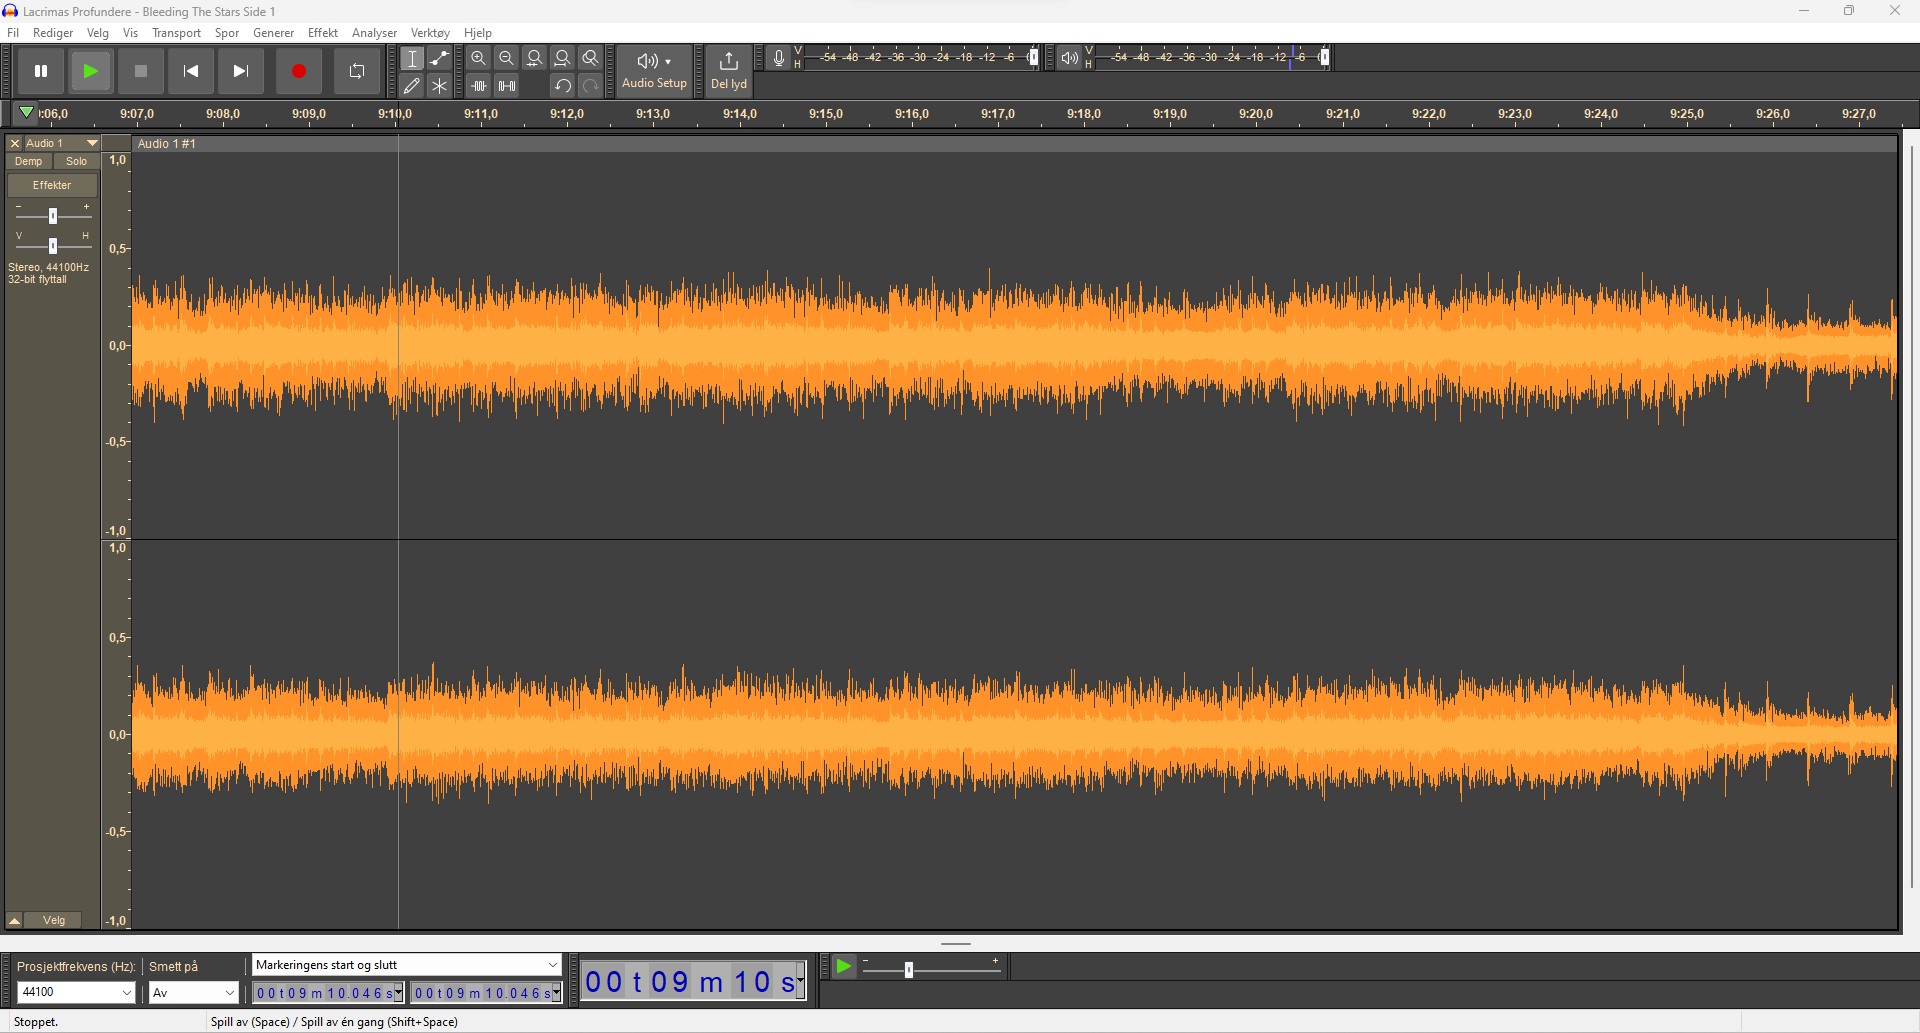Click the 9:15,0 mark on the timeline
The height and width of the screenshot is (1033, 1920).
pyautogui.click(x=825, y=114)
